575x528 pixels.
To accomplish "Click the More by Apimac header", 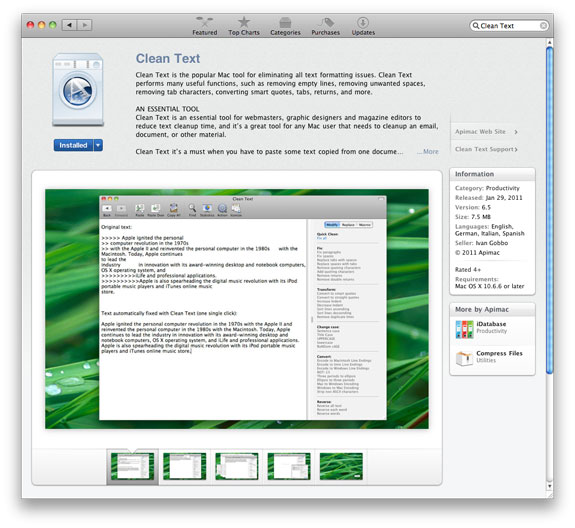I will click(x=492, y=309).
